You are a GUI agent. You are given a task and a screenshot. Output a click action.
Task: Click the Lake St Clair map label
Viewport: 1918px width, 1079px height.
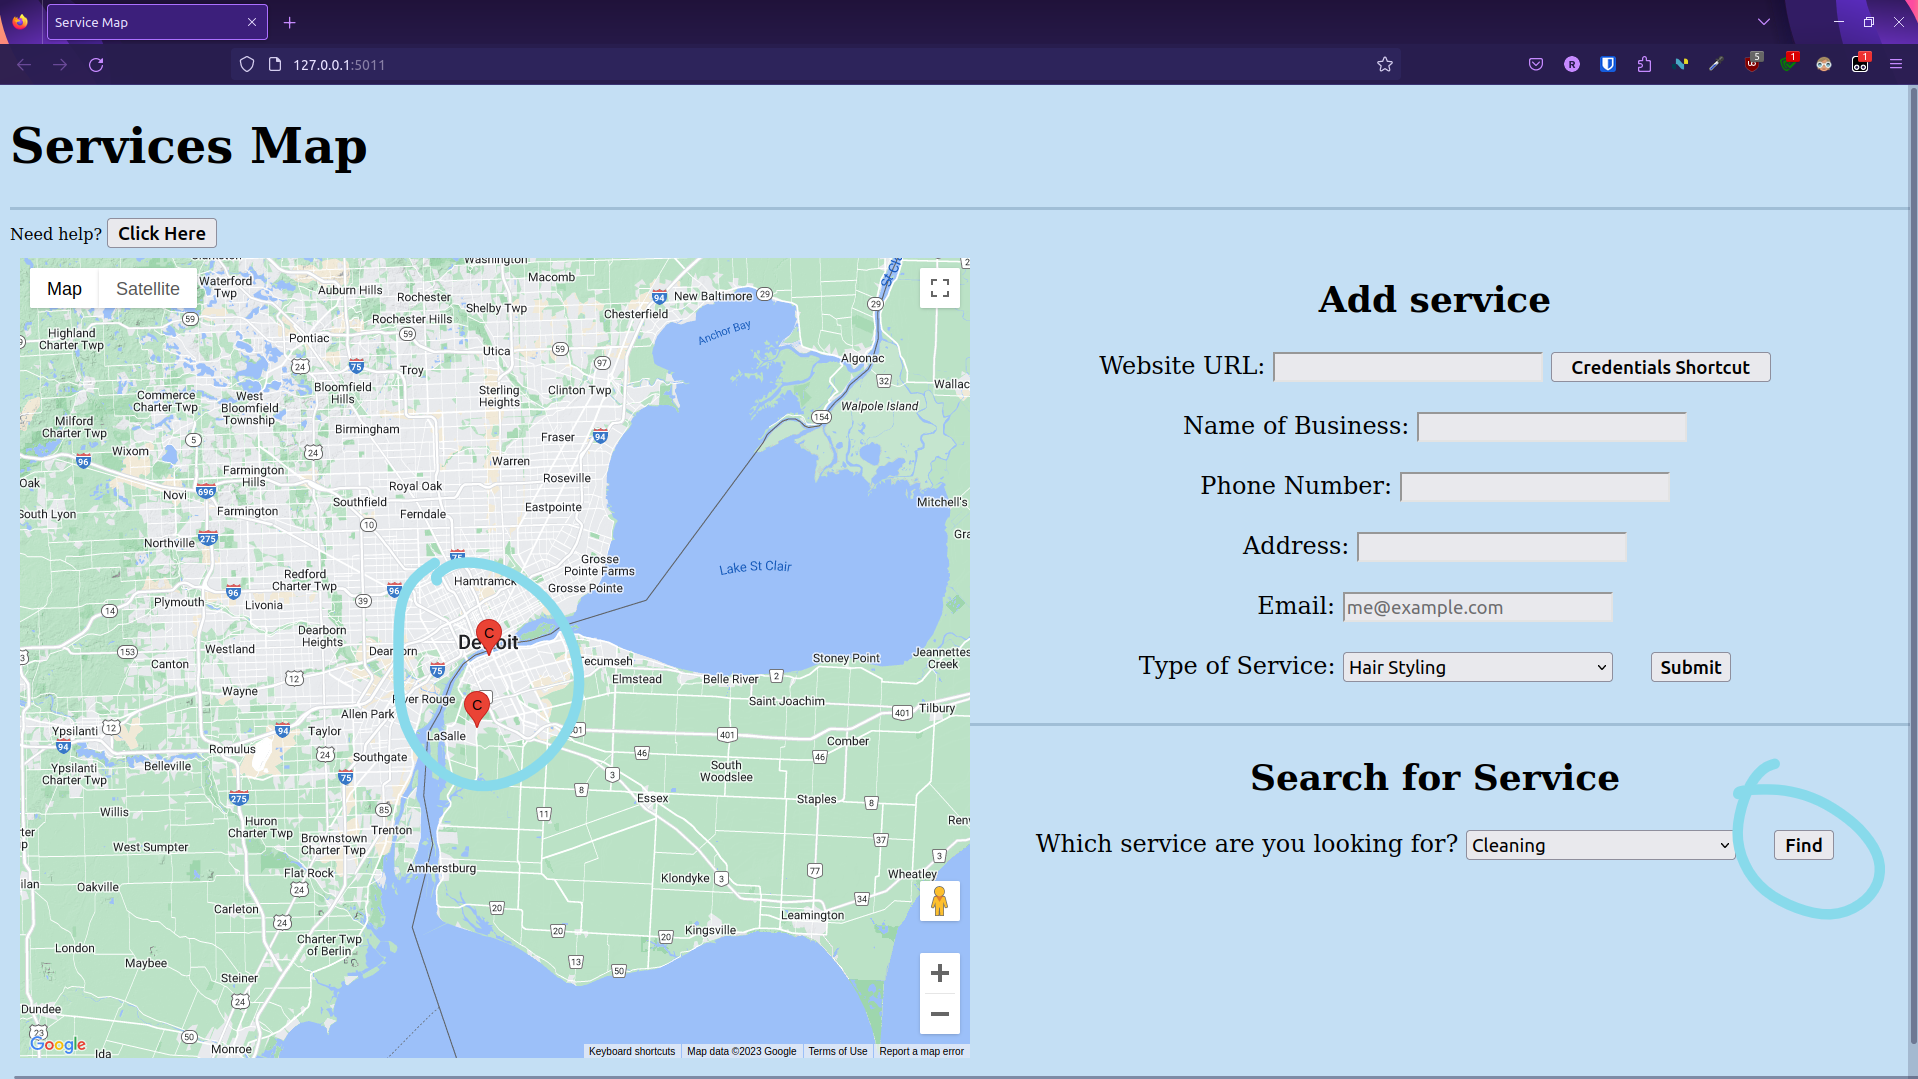point(755,567)
